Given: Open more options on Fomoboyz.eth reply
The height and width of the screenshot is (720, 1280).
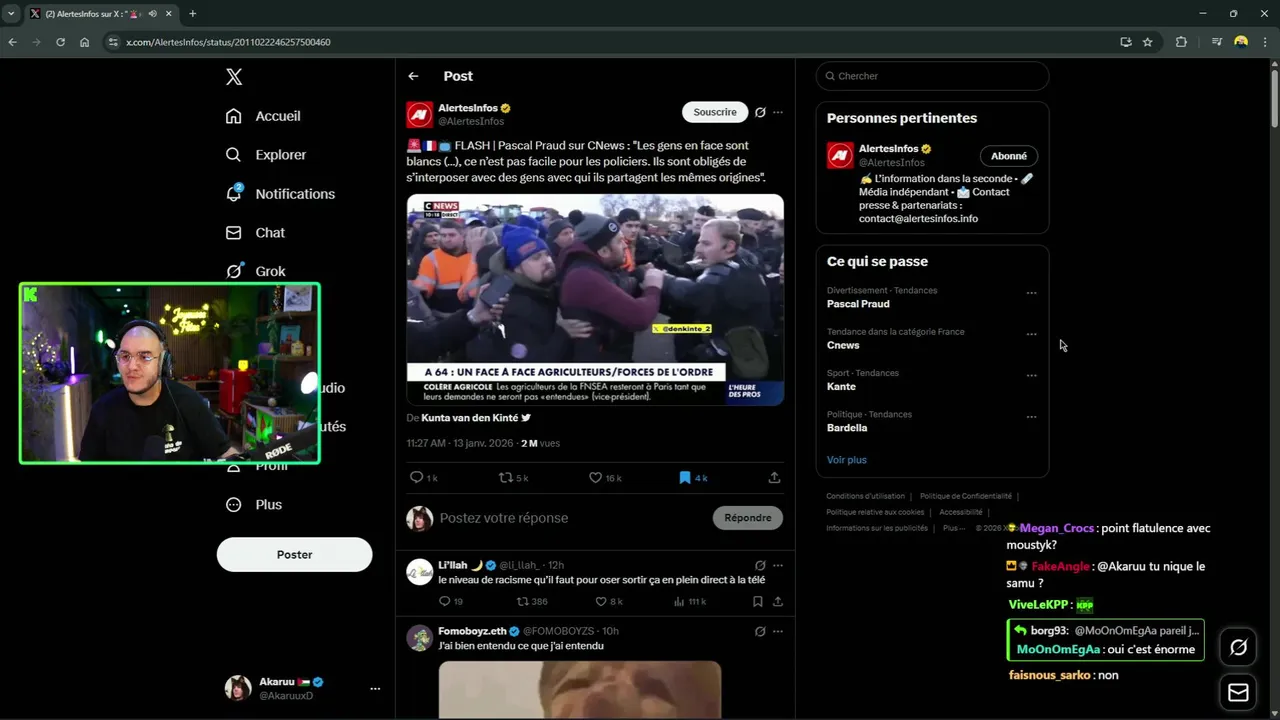Looking at the screenshot, I should (x=778, y=631).
